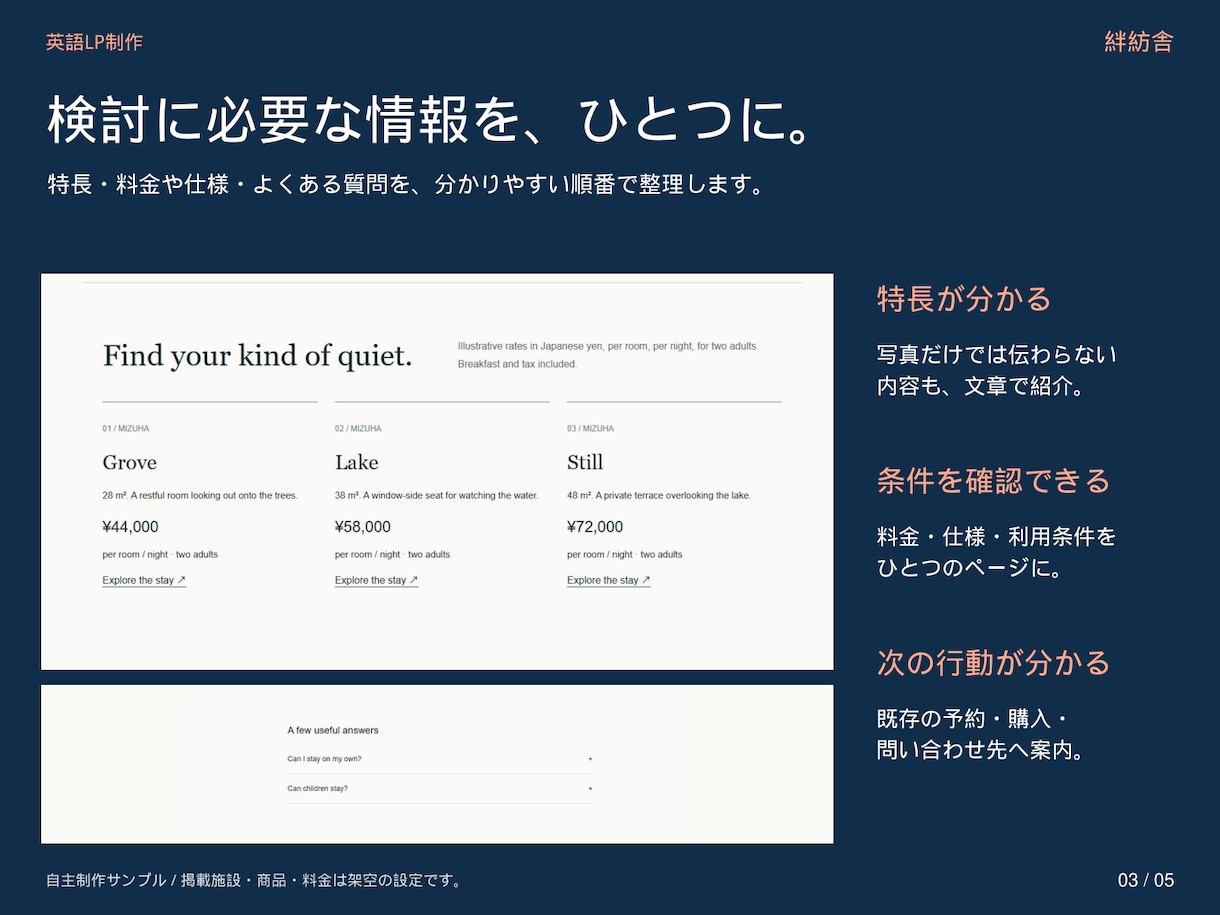Click the '写真だけでは伝わらない' paragraph

pos(997,371)
